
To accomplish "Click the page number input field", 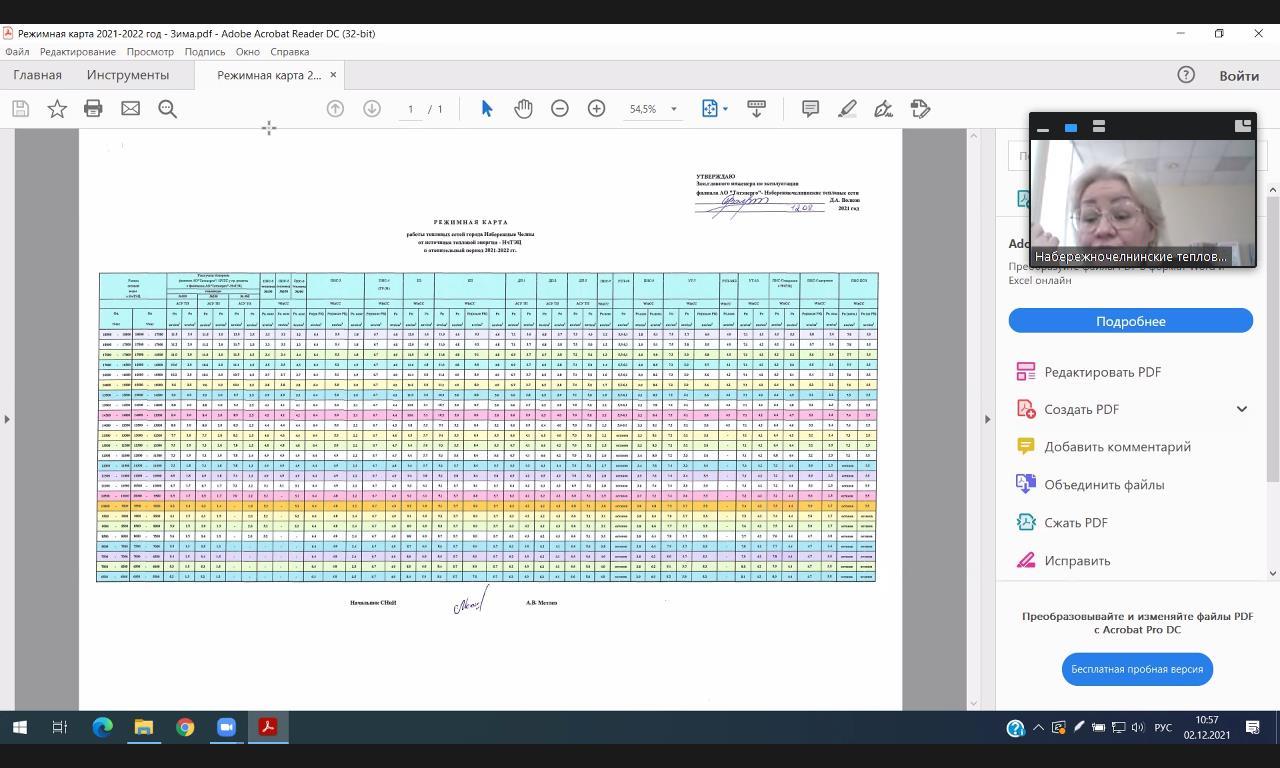I will point(411,109).
